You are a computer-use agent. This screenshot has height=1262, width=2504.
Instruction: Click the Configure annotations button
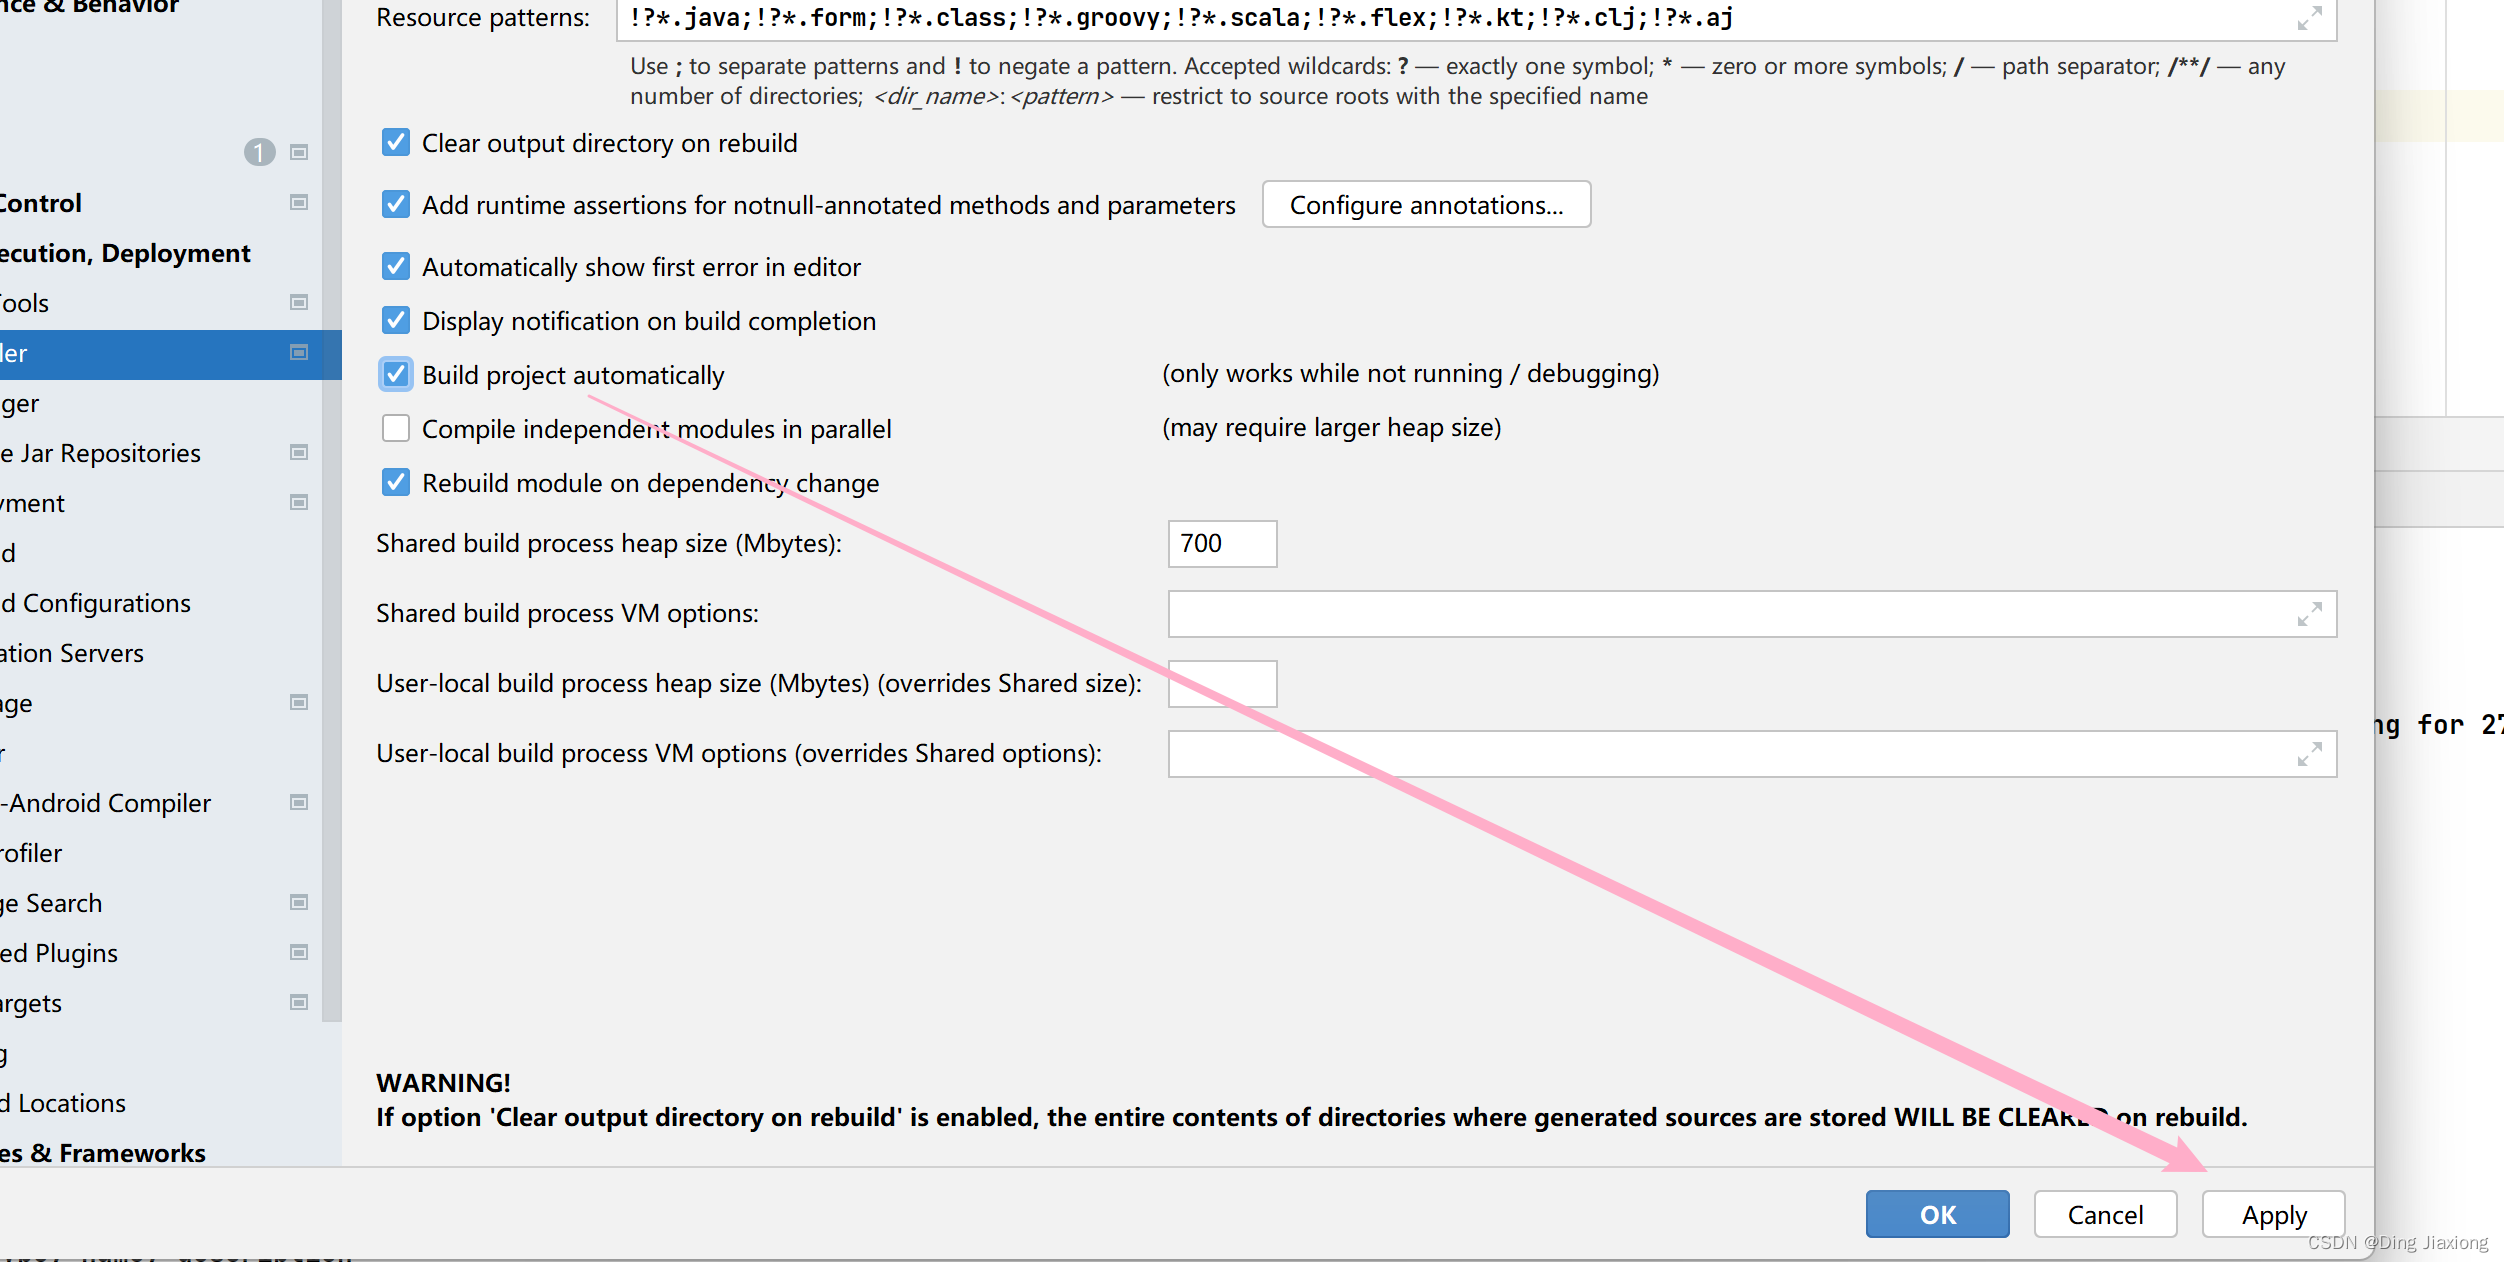click(x=1426, y=205)
